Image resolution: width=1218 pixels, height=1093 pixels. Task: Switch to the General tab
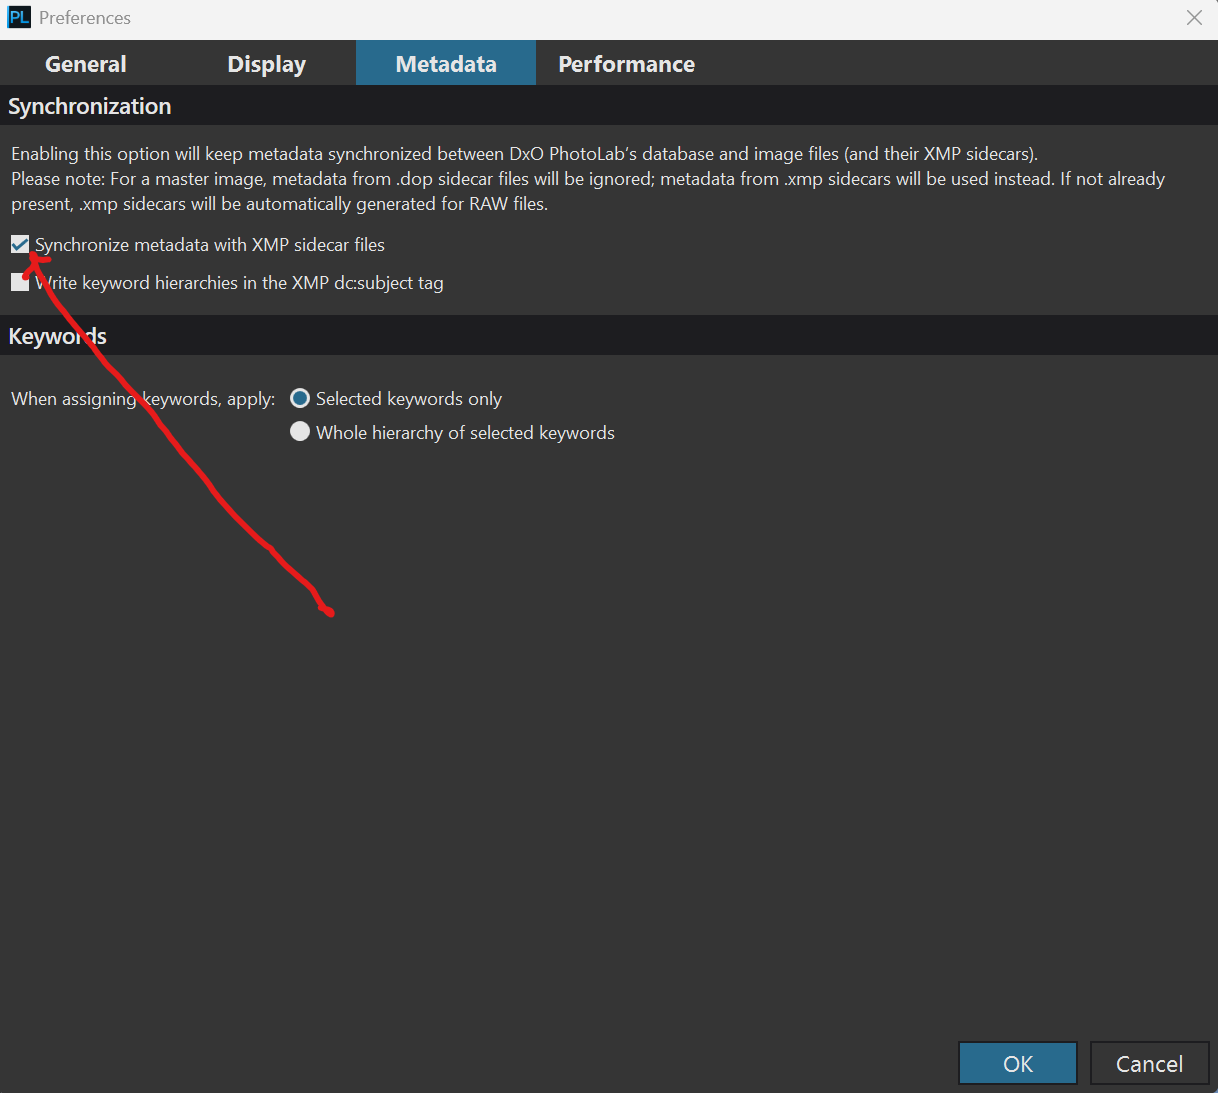[x=86, y=64]
